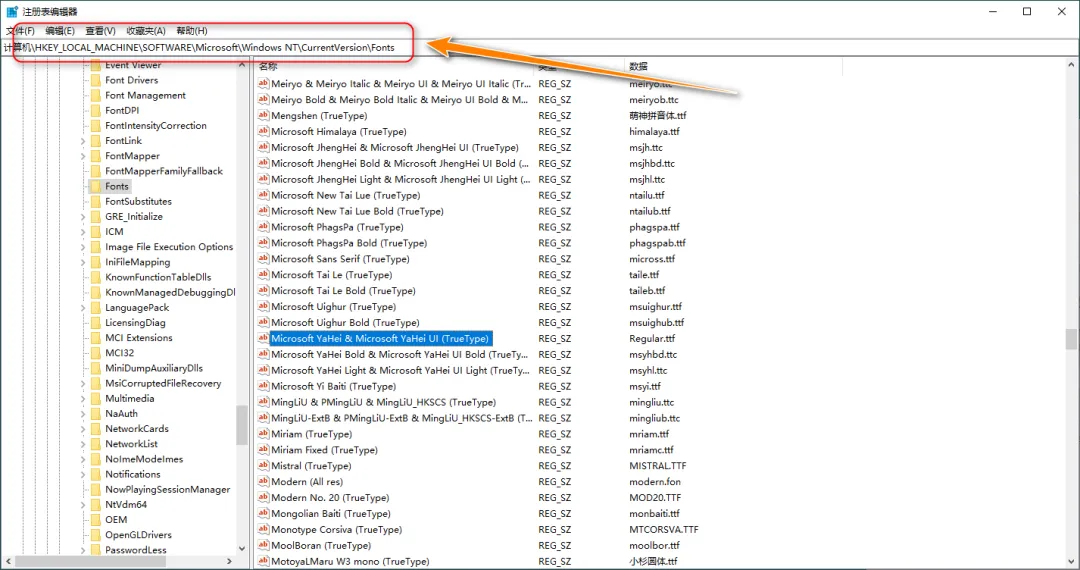Click the string icon for Miriam Fixed

coord(263,450)
